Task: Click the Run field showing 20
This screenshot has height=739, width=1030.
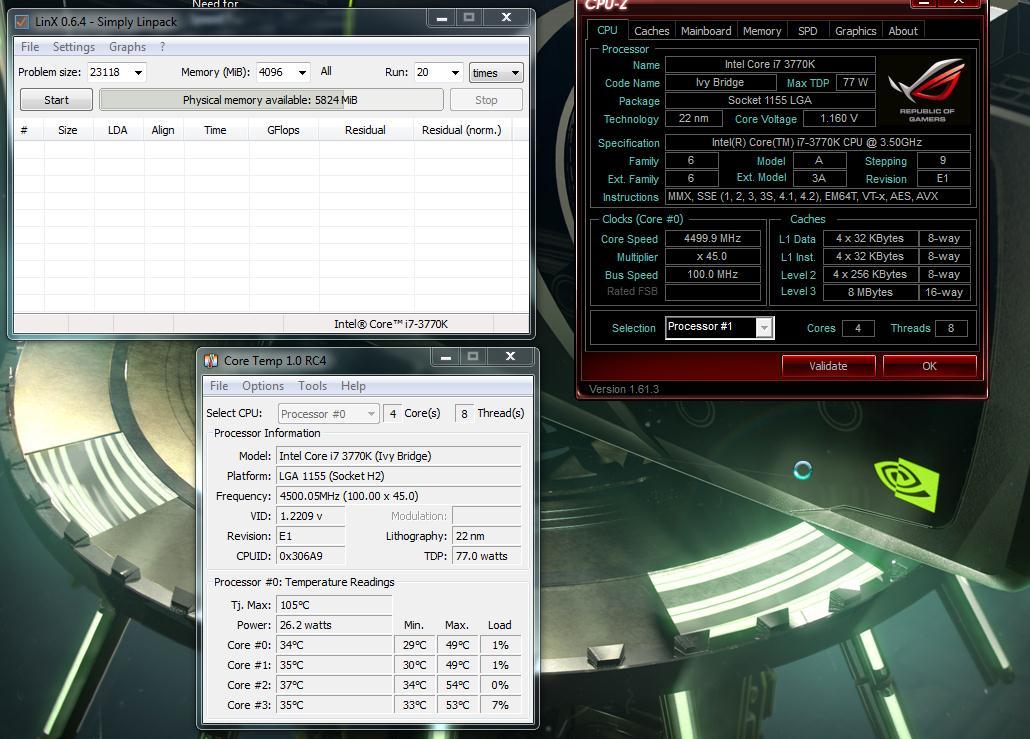Action: [431, 72]
